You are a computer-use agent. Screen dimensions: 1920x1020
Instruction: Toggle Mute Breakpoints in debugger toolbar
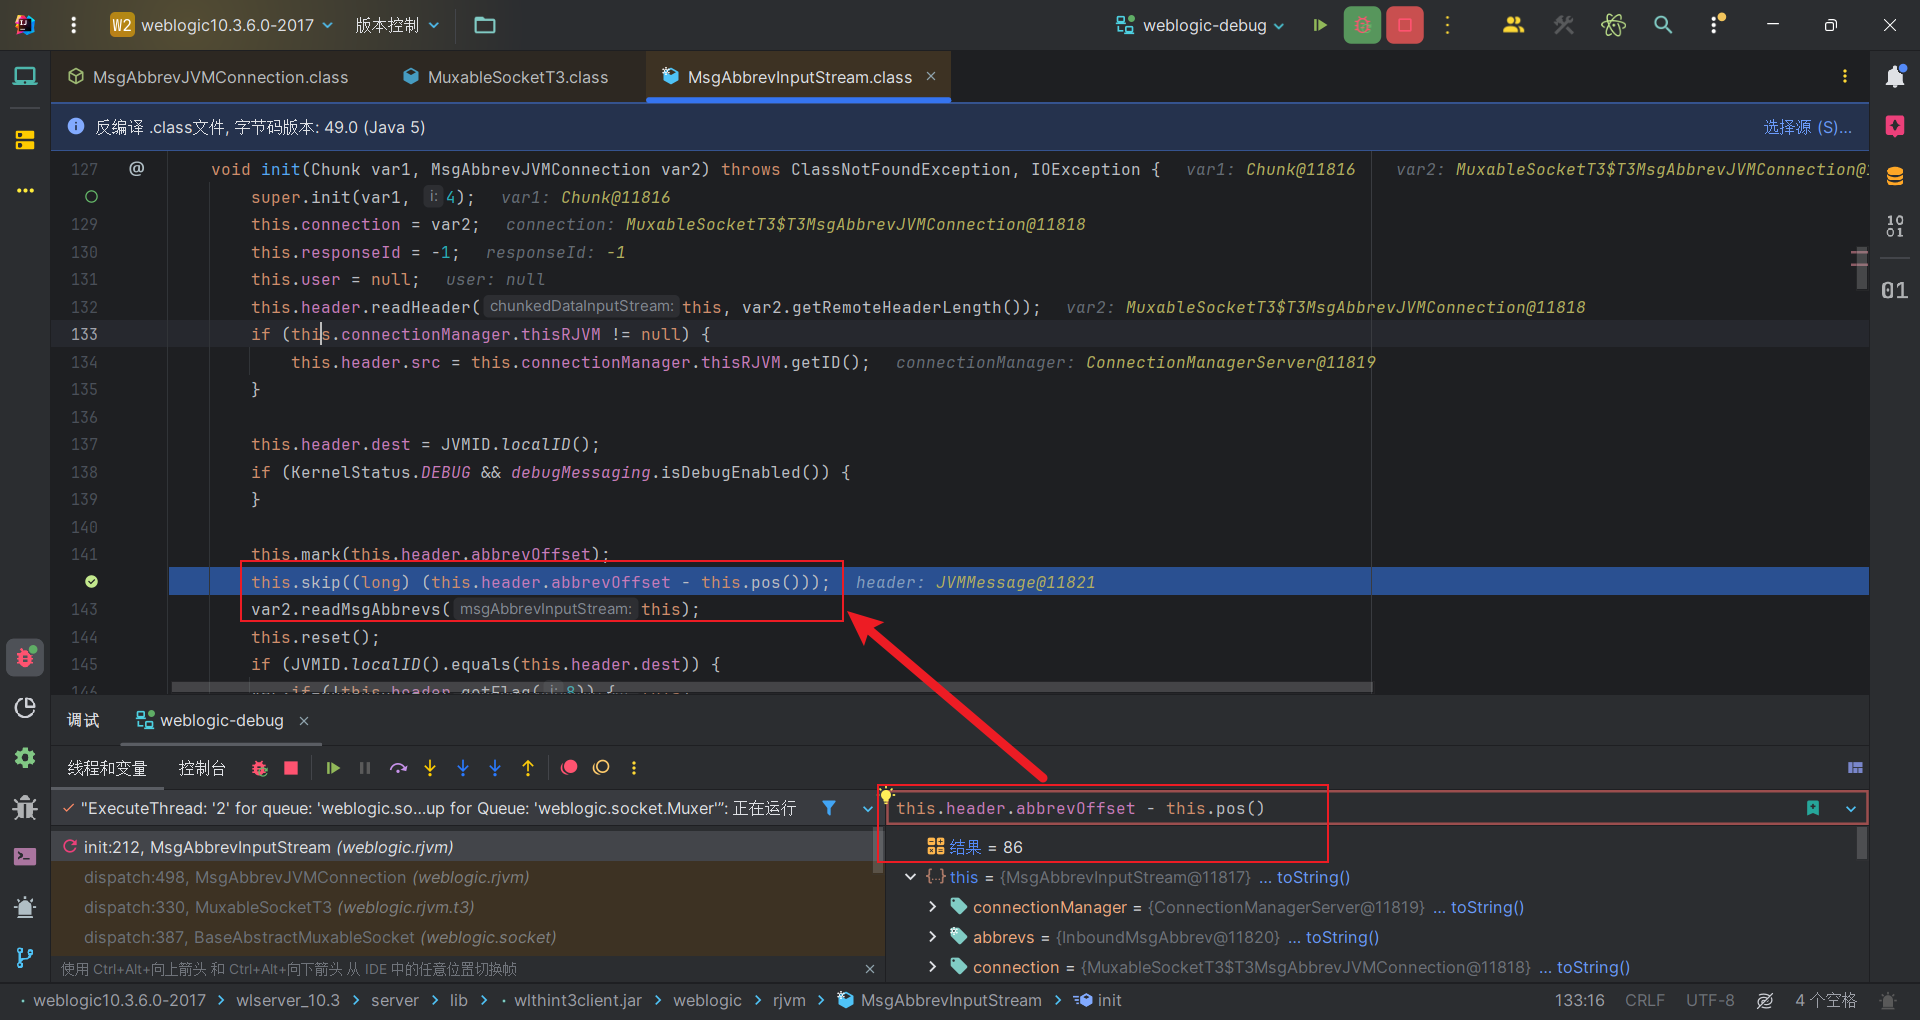click(x=601, y=768)
